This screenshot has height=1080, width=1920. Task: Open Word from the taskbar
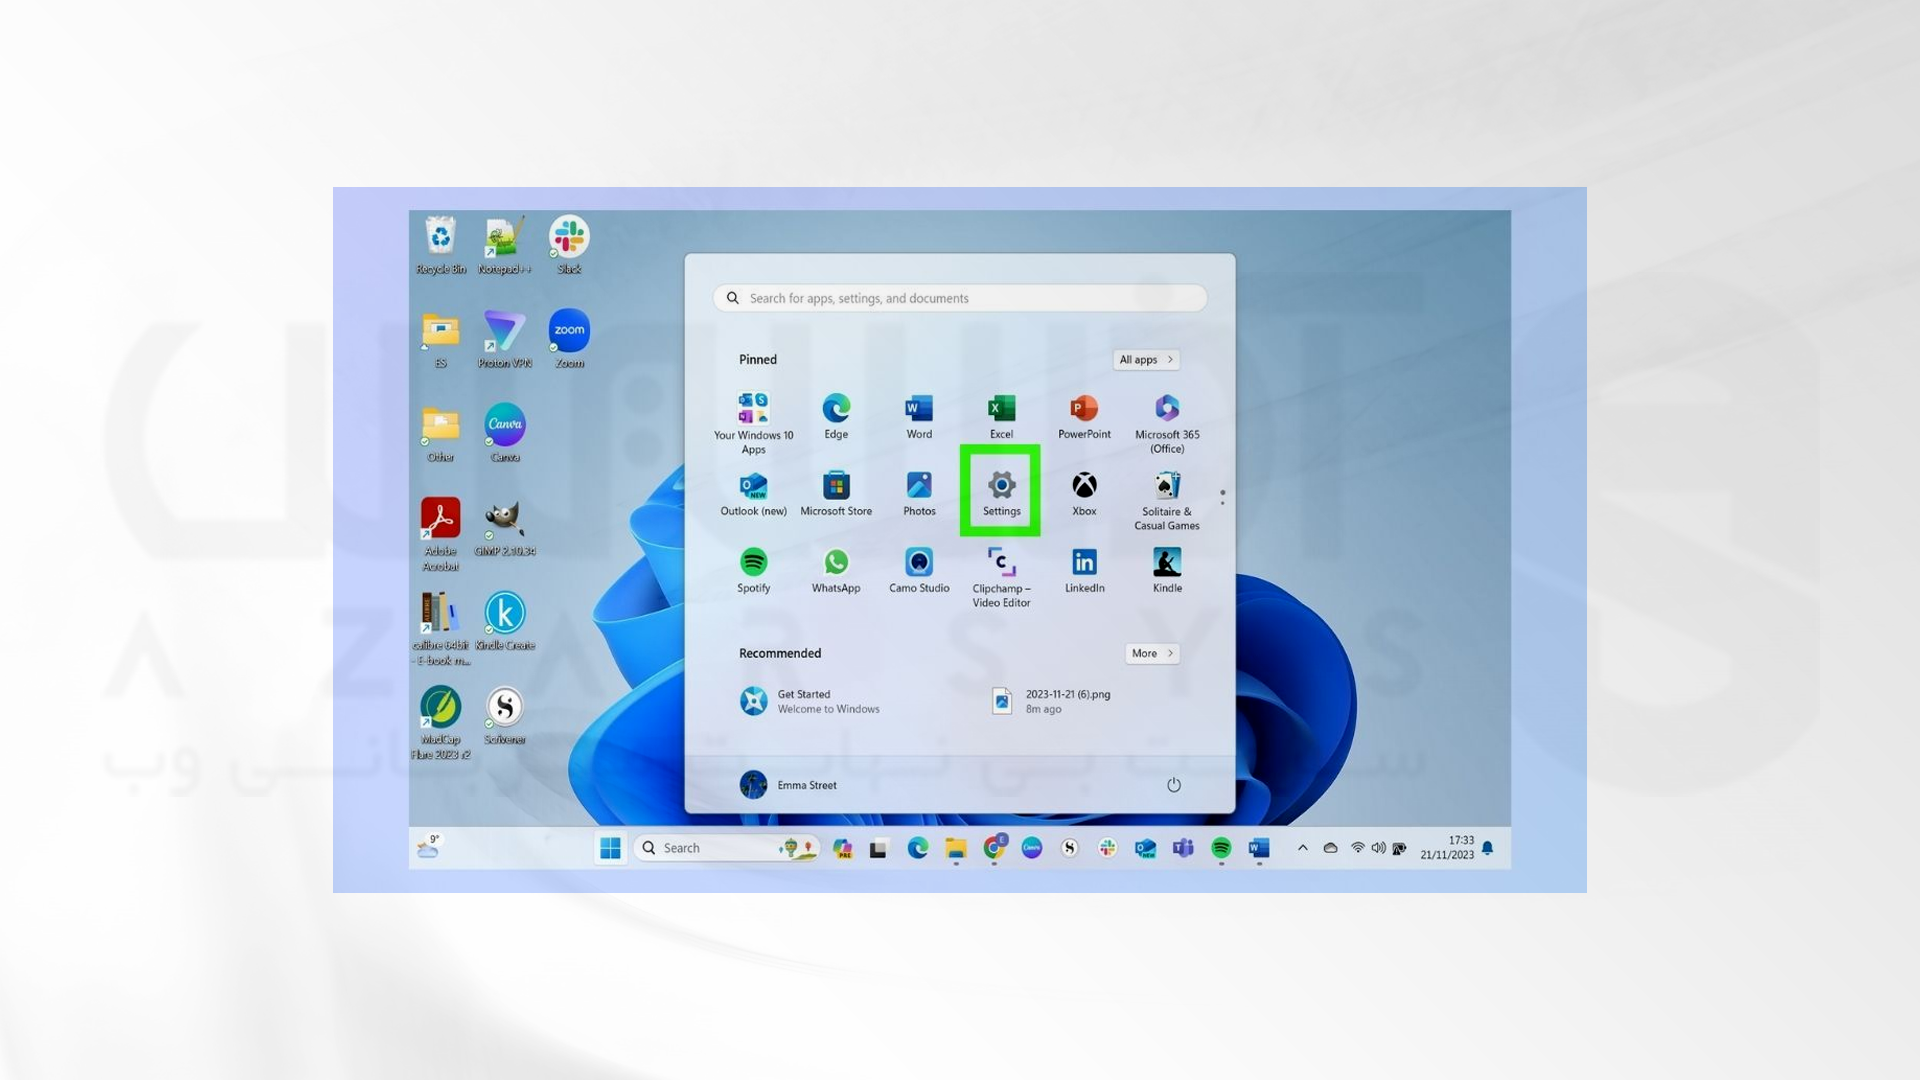(x=1259, y=848)
